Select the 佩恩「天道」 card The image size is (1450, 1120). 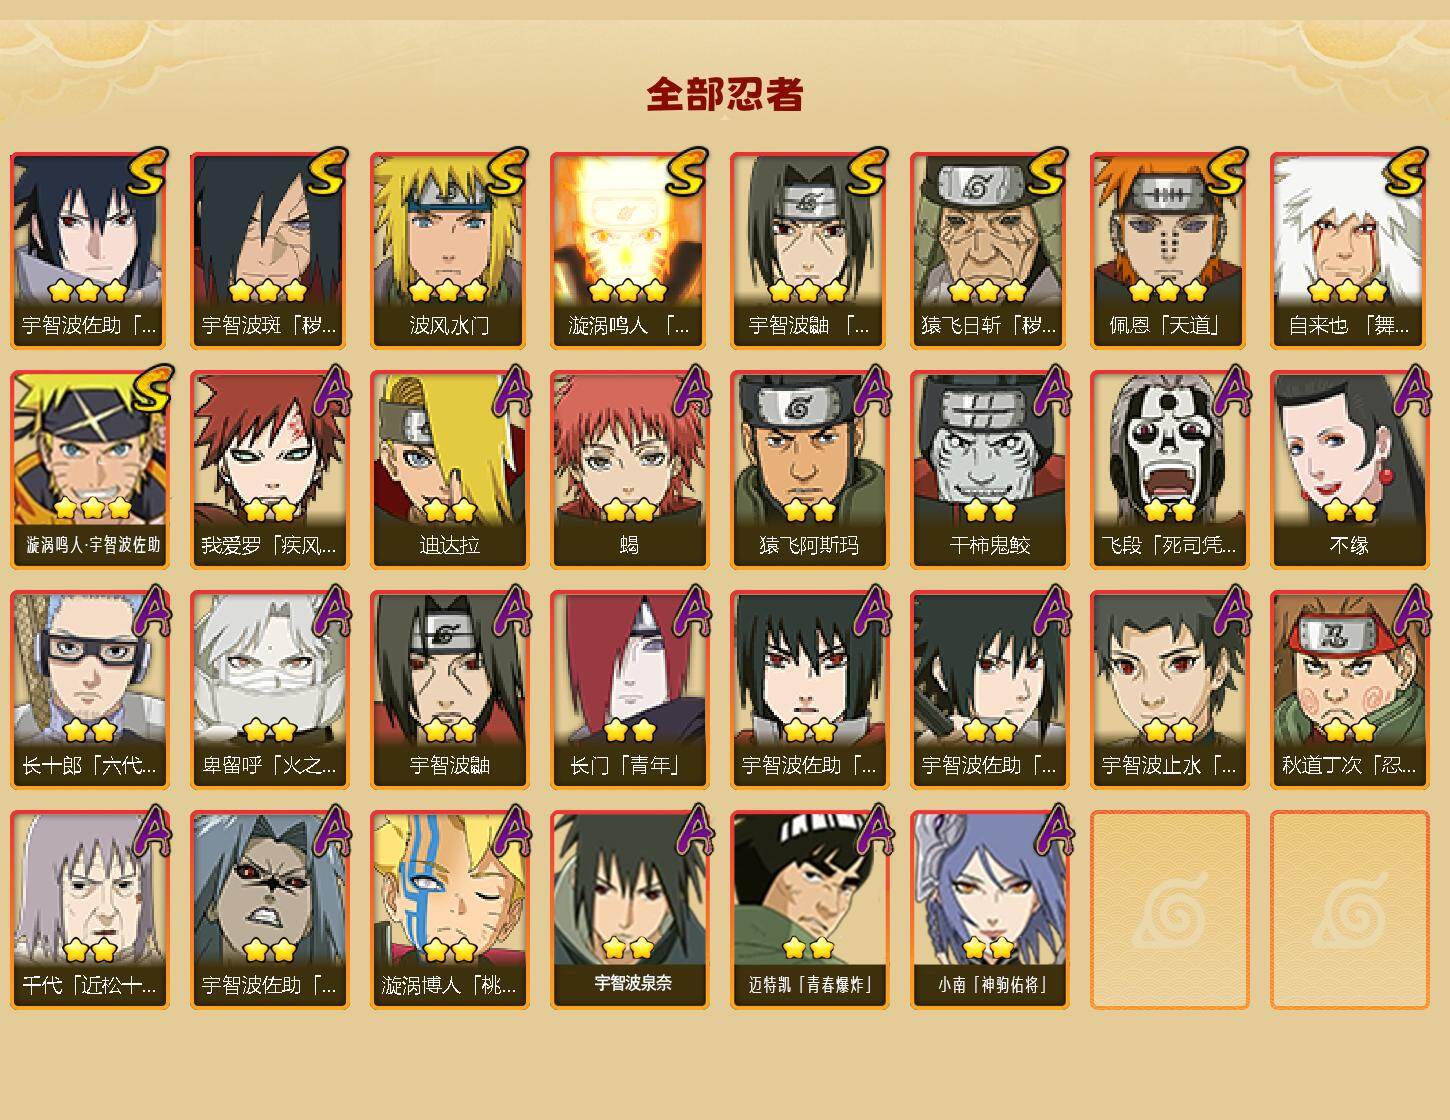[x=1169, y=250]
